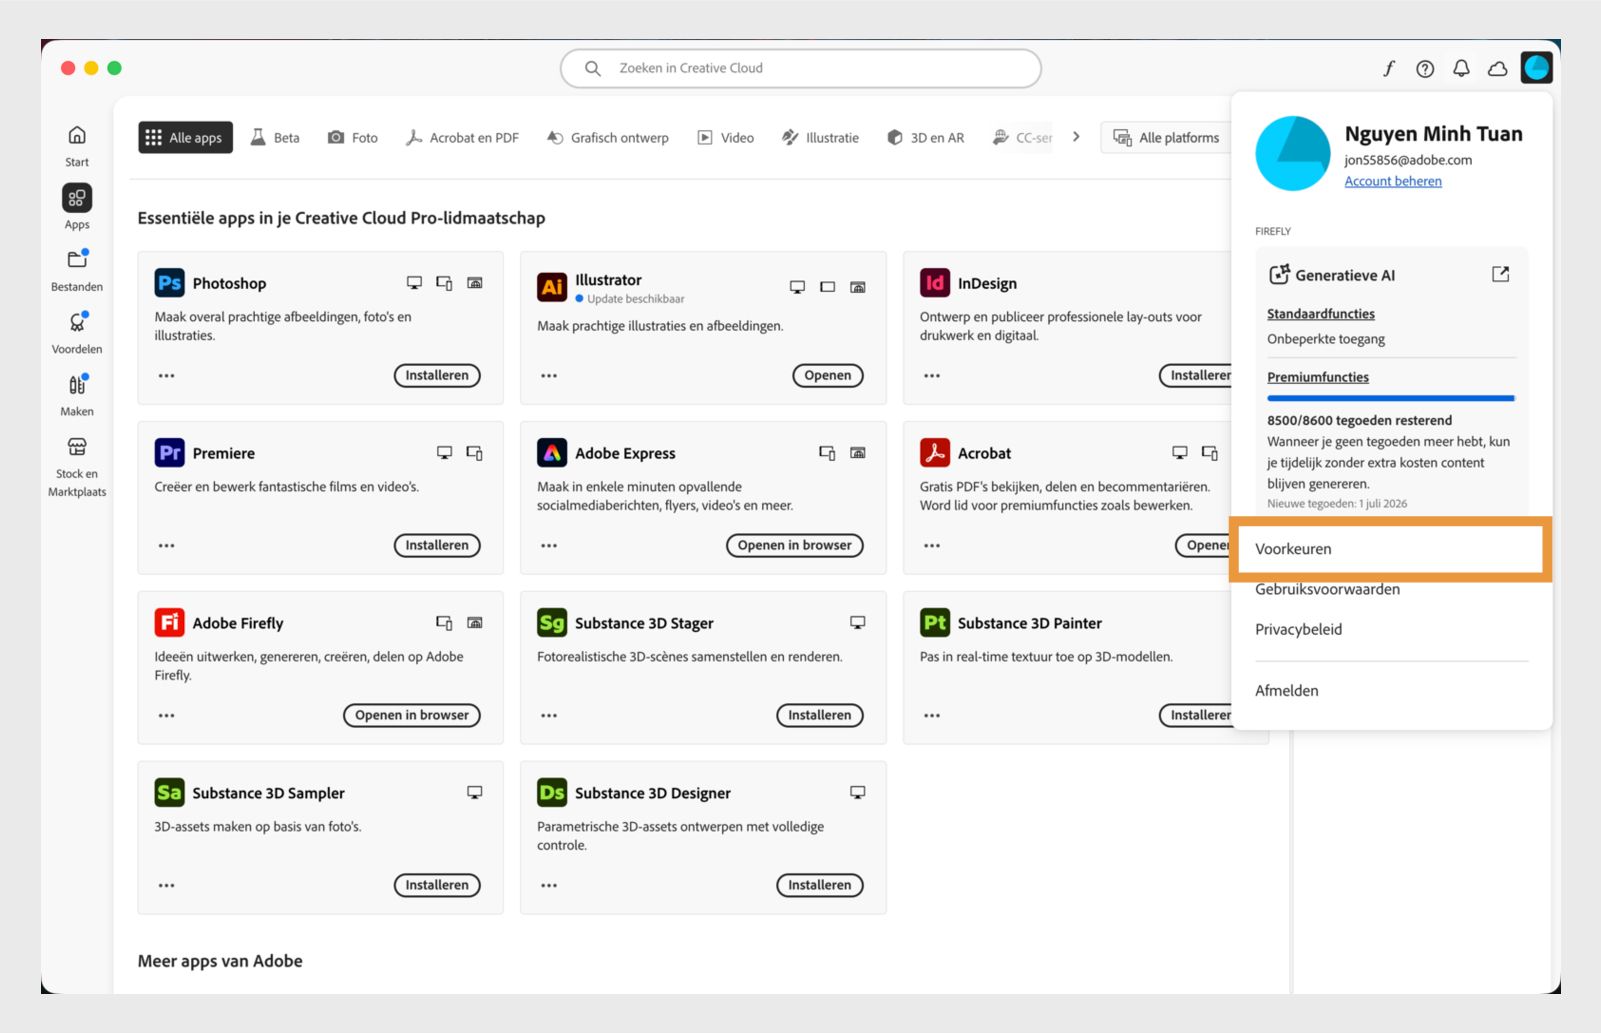Install Photoshop with Installeren button
Screen dimensions: 1601x1034
(437, 376)
